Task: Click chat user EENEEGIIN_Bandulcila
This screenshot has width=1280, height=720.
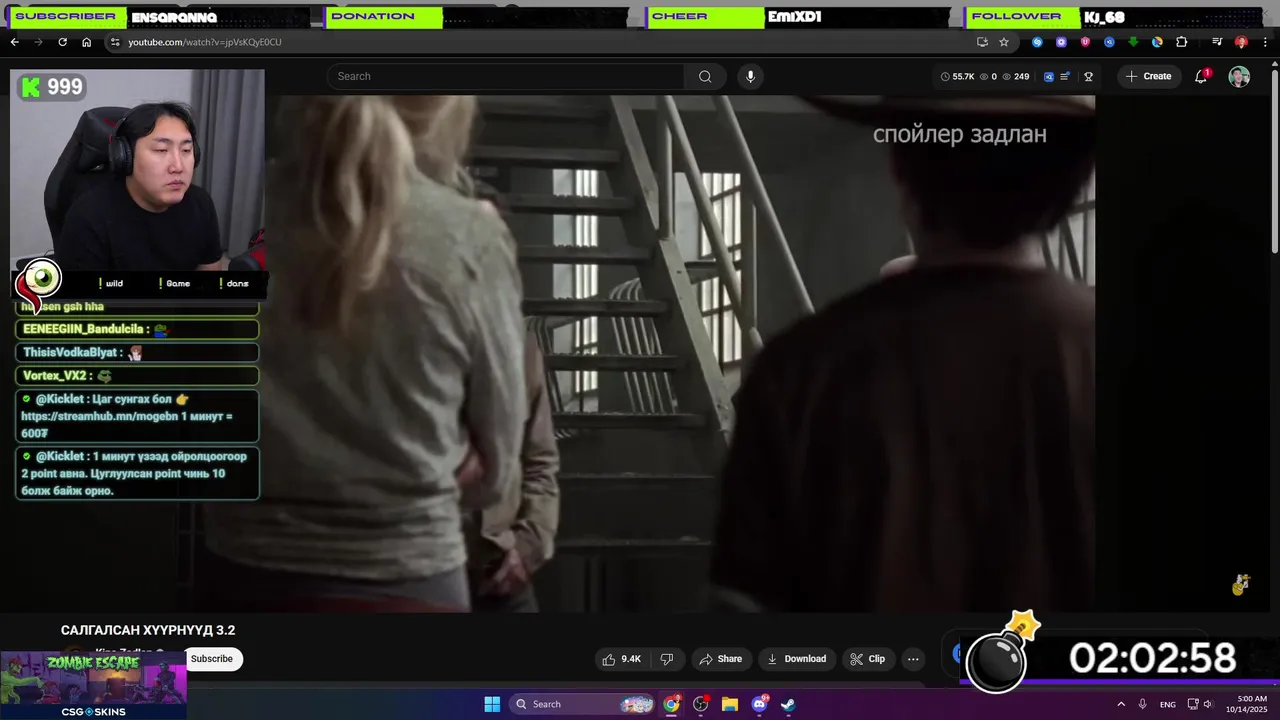Action: (84, 329)
